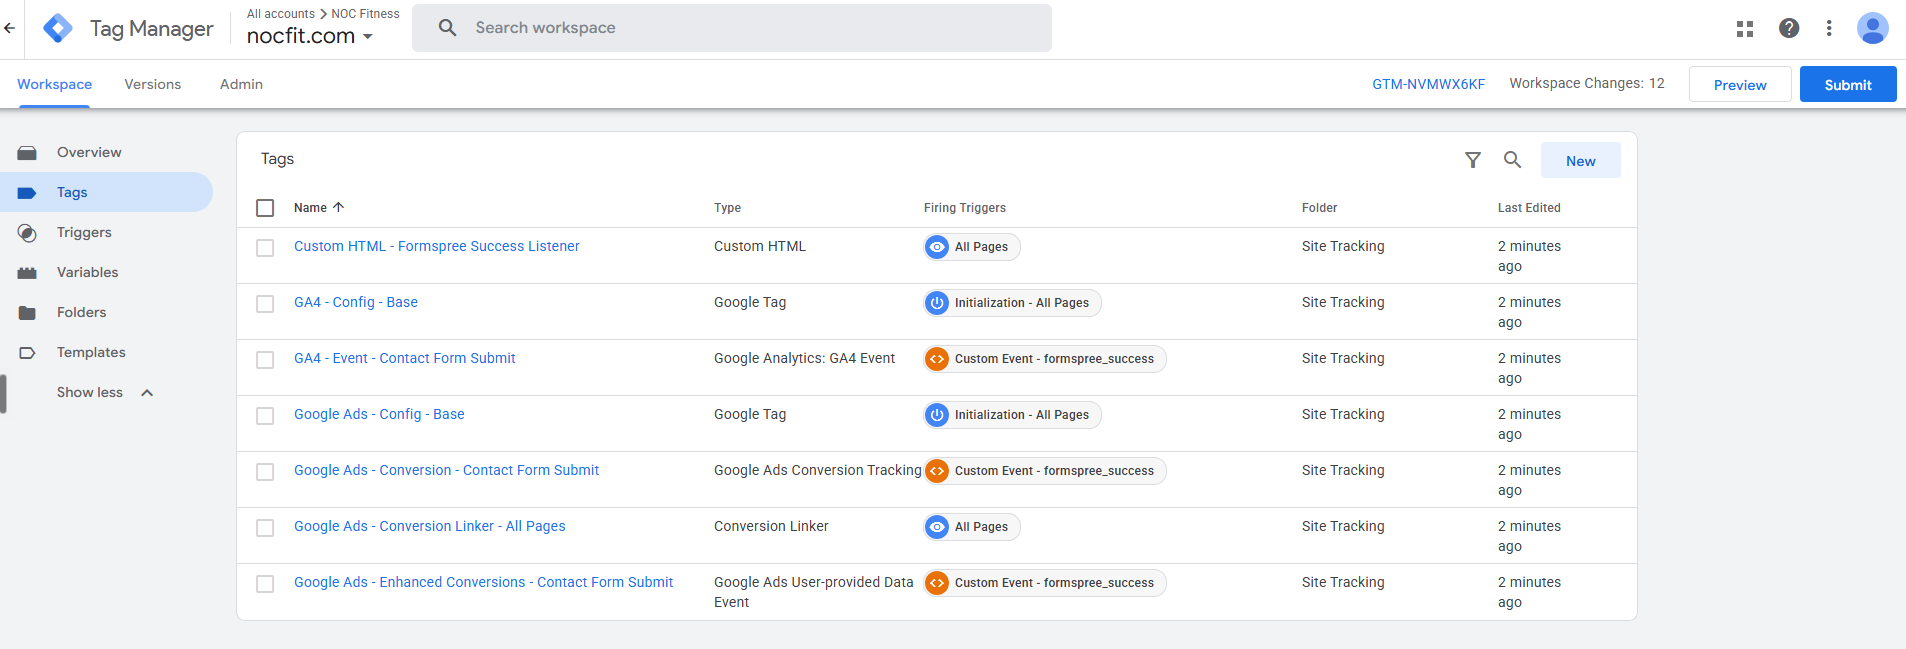Switch to the Admin tab
Viewport: 1906px width, 649px height.
241,84
